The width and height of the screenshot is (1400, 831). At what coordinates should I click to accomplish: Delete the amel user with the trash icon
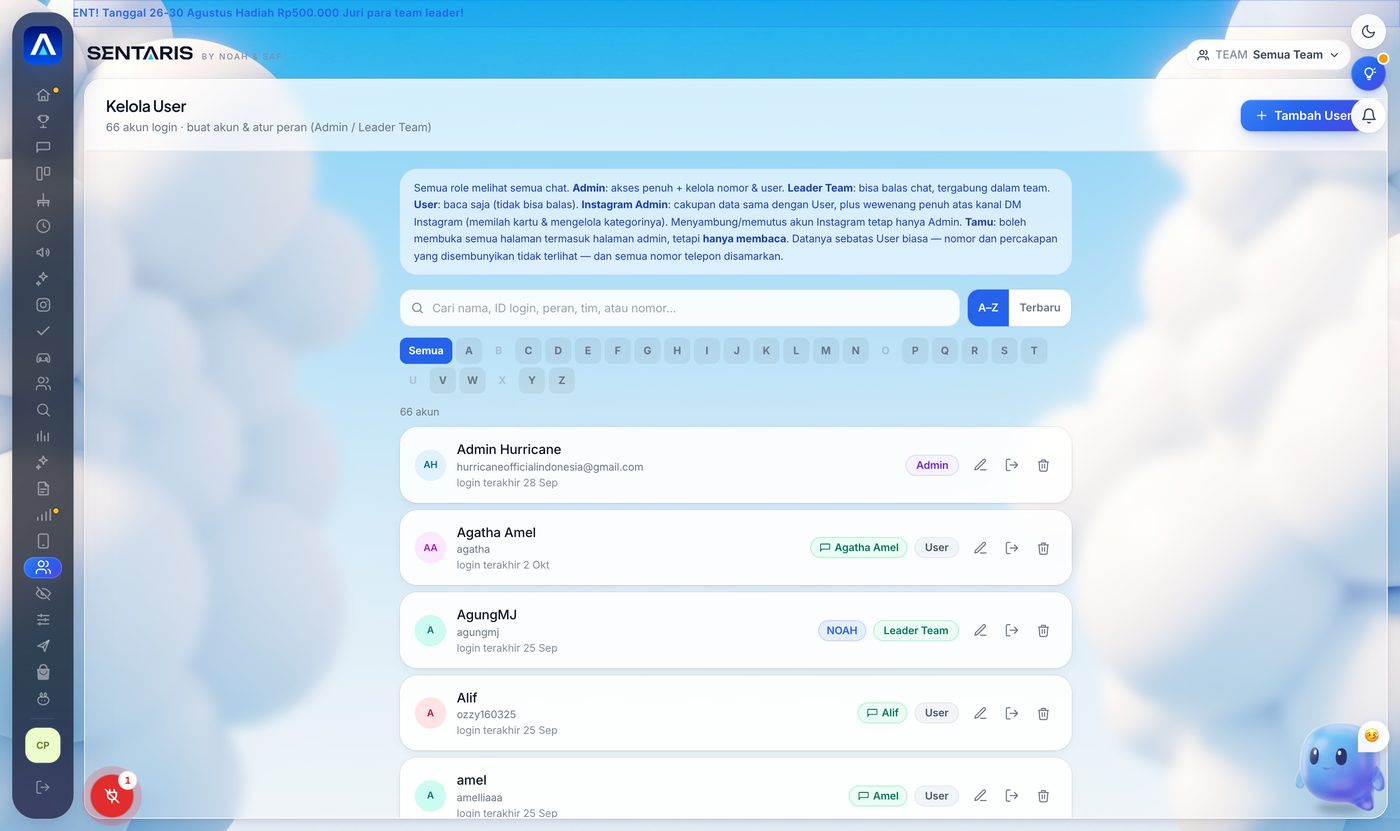[x=1043, y=796]
